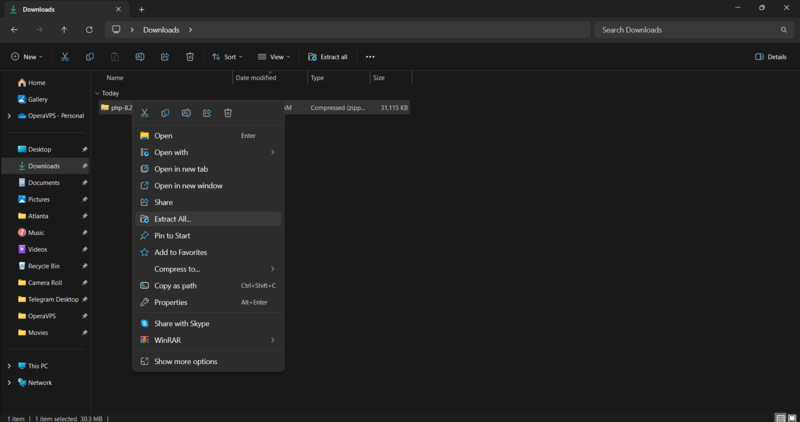Open the Sort dropdown
The image size is (800, 422).
228,57
